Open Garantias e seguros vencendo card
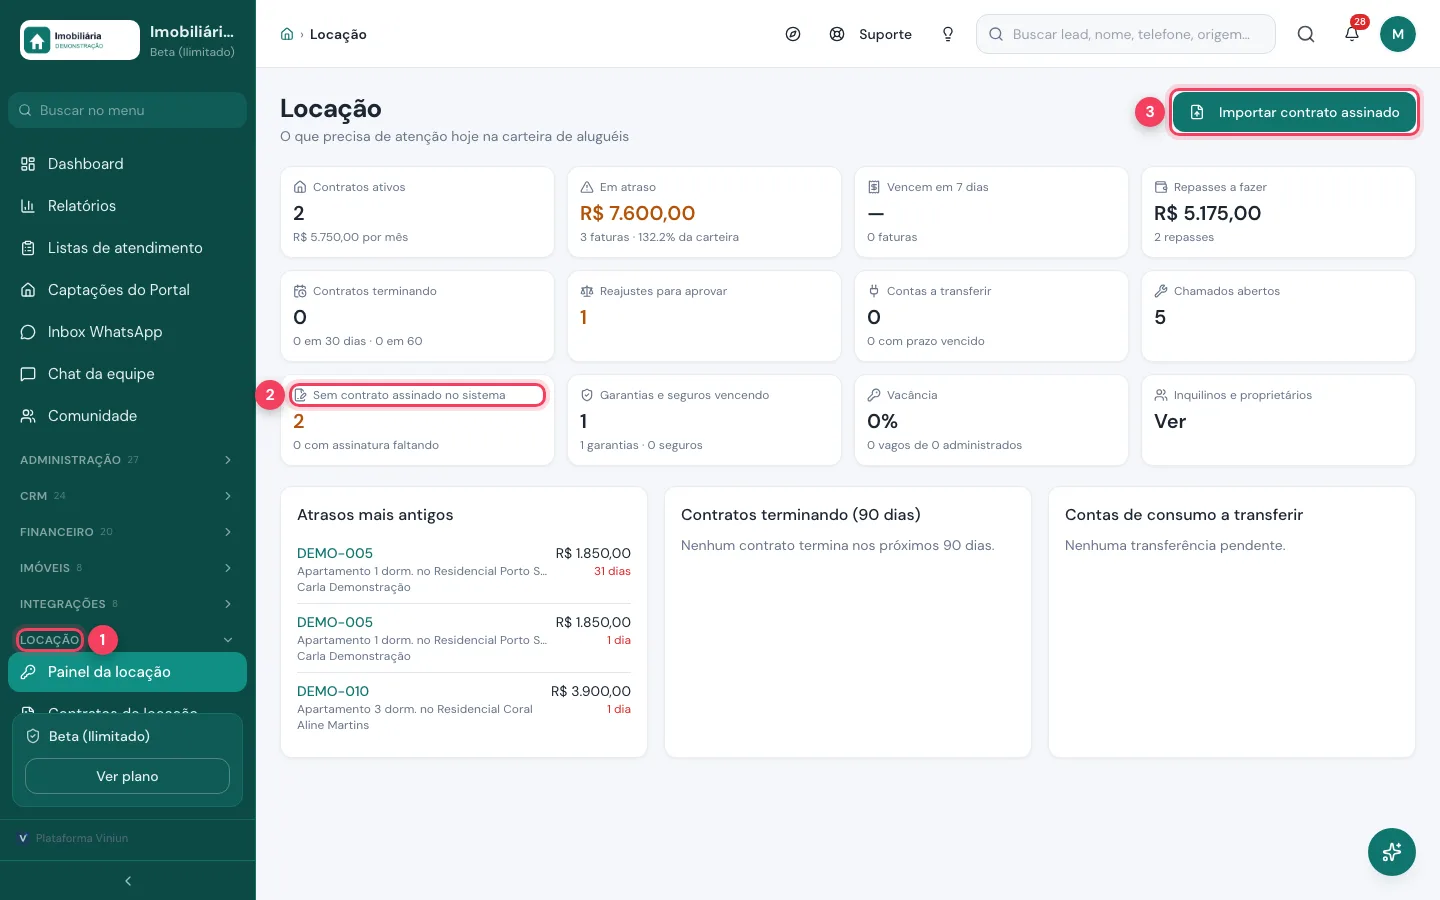The image size is (1440, 900). (704, 420)
